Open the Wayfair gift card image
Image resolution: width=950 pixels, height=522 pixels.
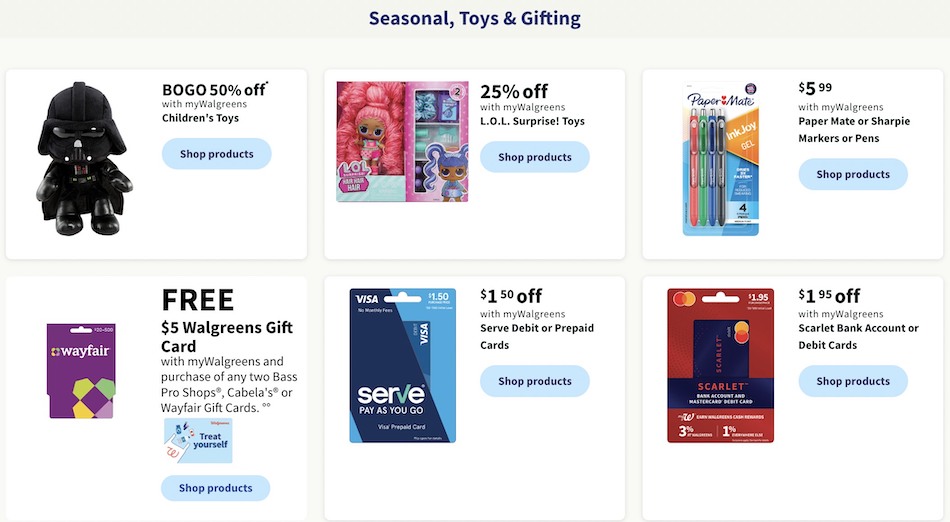(x=81, y=371)
